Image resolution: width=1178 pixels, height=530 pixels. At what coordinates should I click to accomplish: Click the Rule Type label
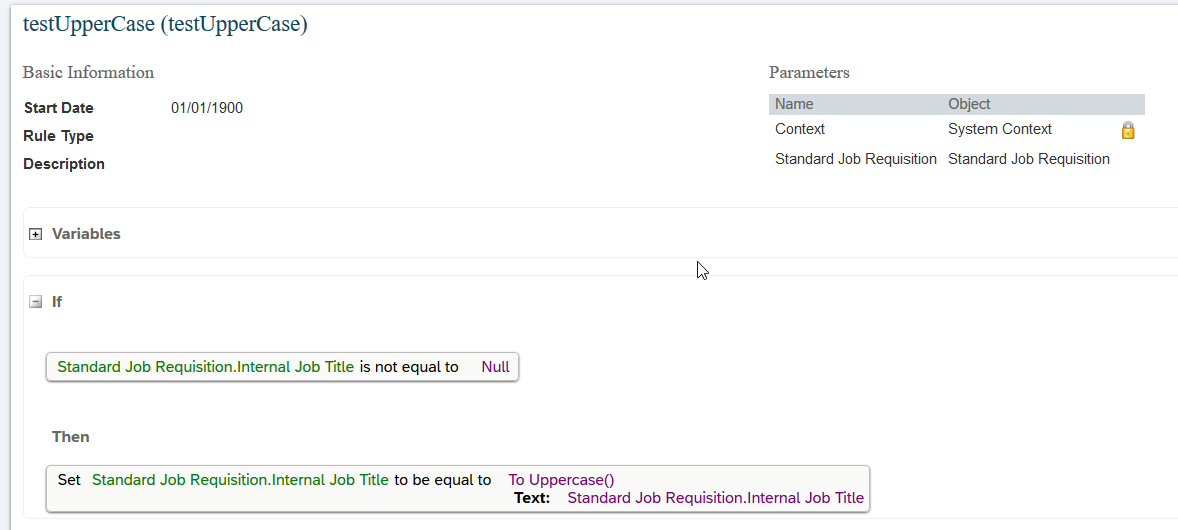(x=58, y=136)
